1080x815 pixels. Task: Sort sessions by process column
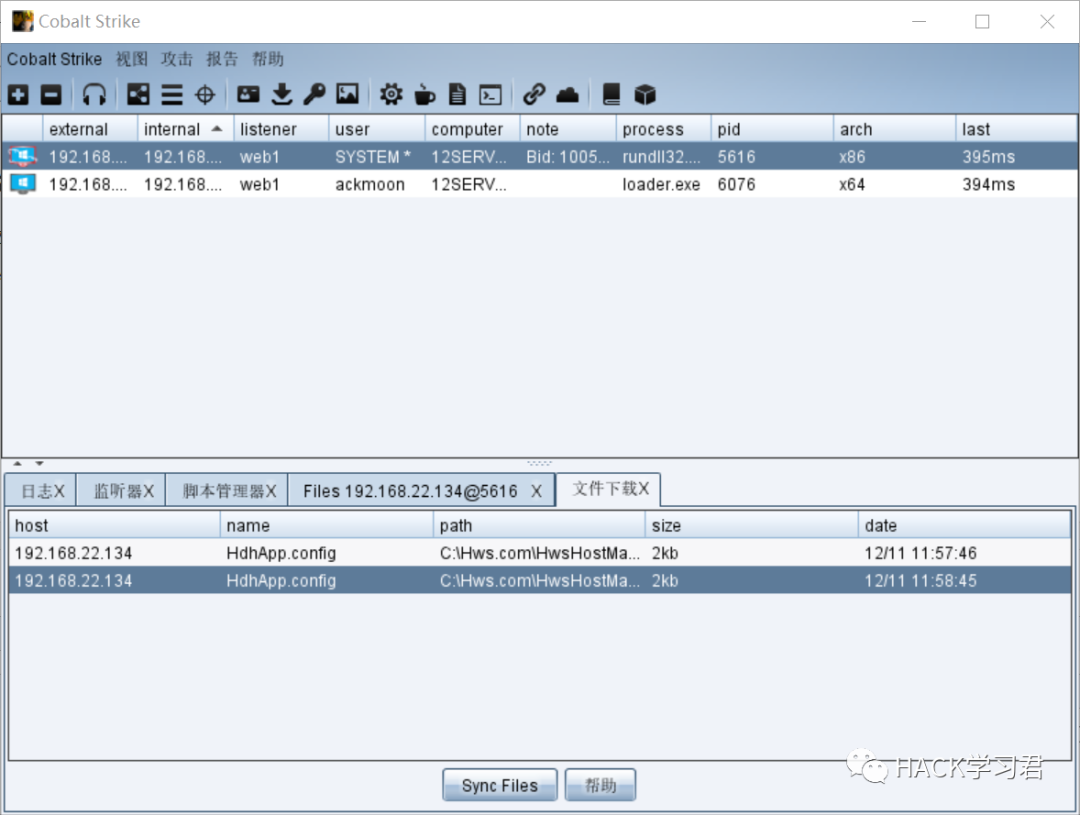coord(663,129)
